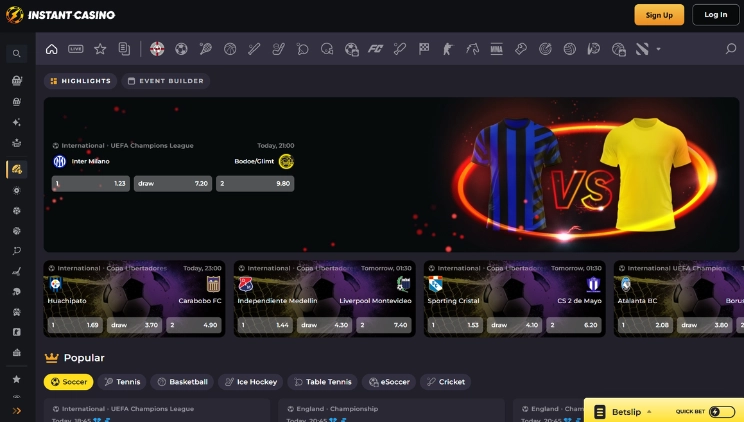The height and width of the screenshot is (422, 744).
Task: Select the horse racing icon
Action: [472, 49]
